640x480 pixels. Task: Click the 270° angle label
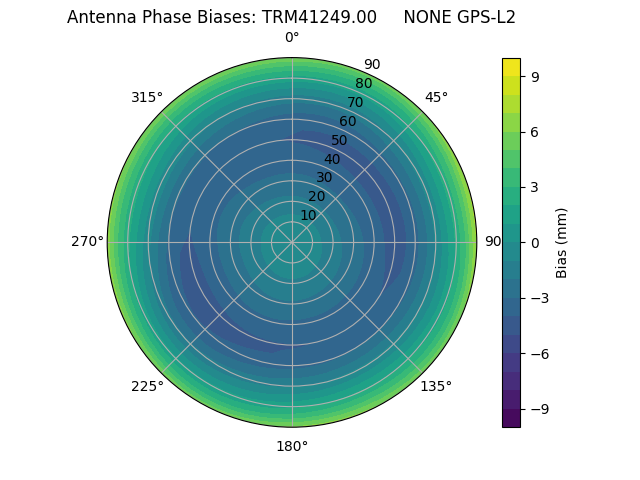(x=87, y=242)
